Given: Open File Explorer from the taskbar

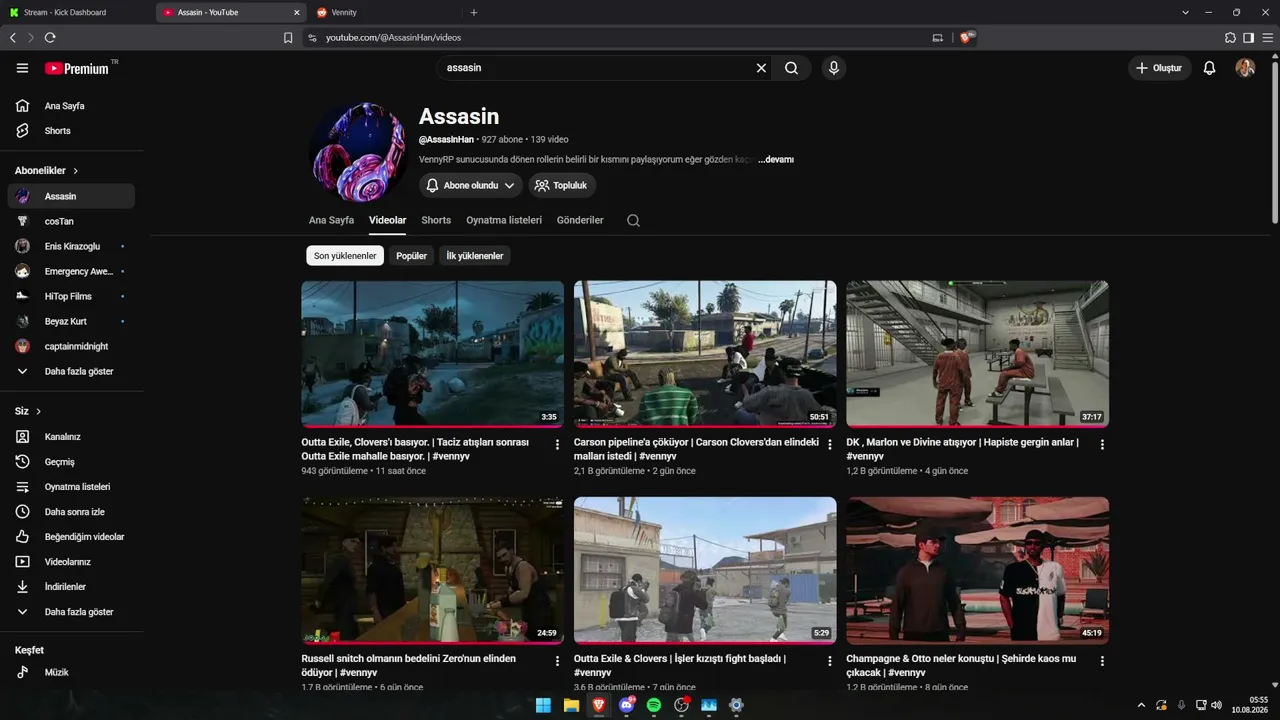Looking at the screenshot, I should (x=571, y=705).
